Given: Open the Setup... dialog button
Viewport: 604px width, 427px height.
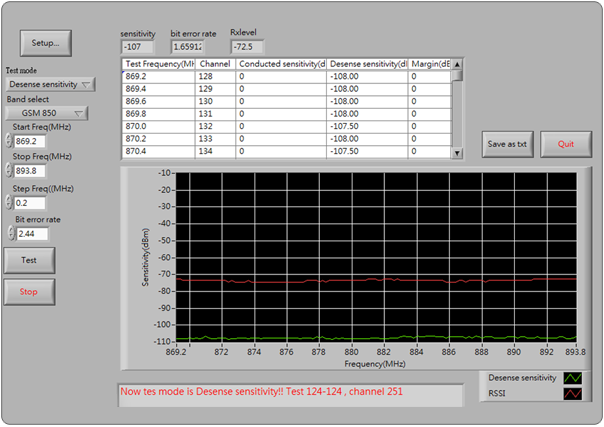Looking at the screenshot, I should tap(45, 43).
